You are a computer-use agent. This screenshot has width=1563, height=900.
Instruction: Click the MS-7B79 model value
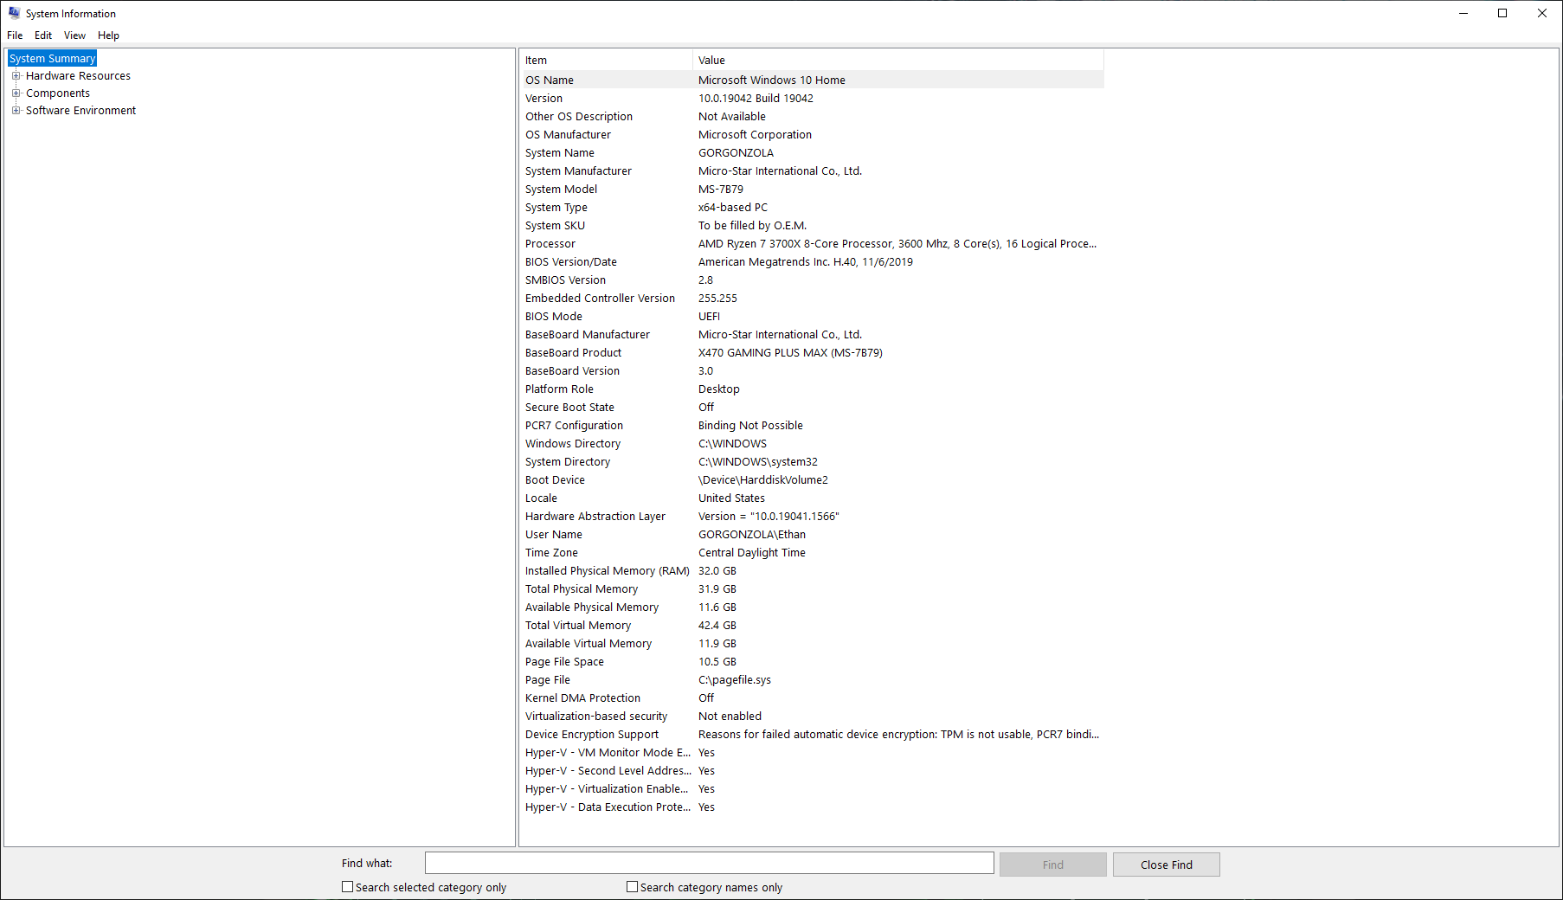[721, 189]
